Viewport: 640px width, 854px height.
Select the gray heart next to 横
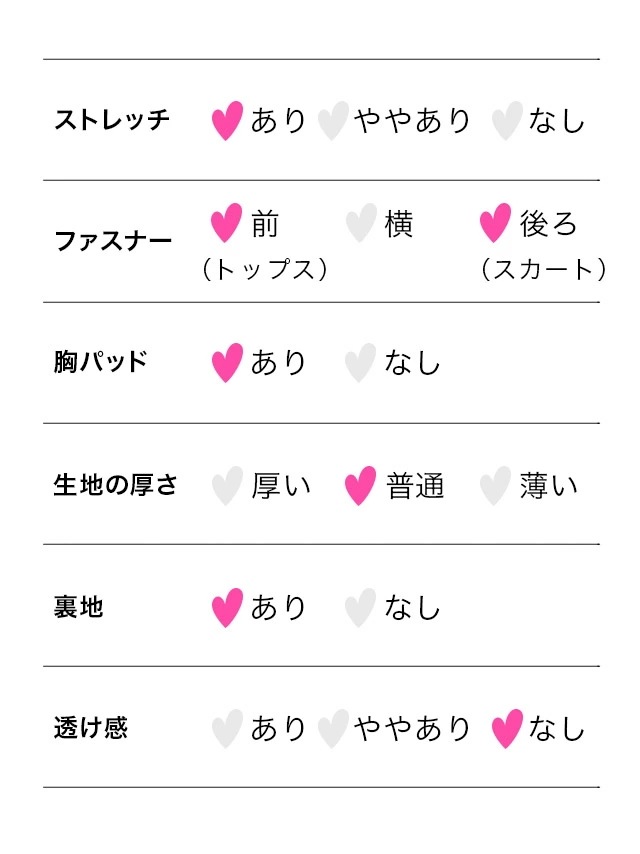[x=361, y=223]
